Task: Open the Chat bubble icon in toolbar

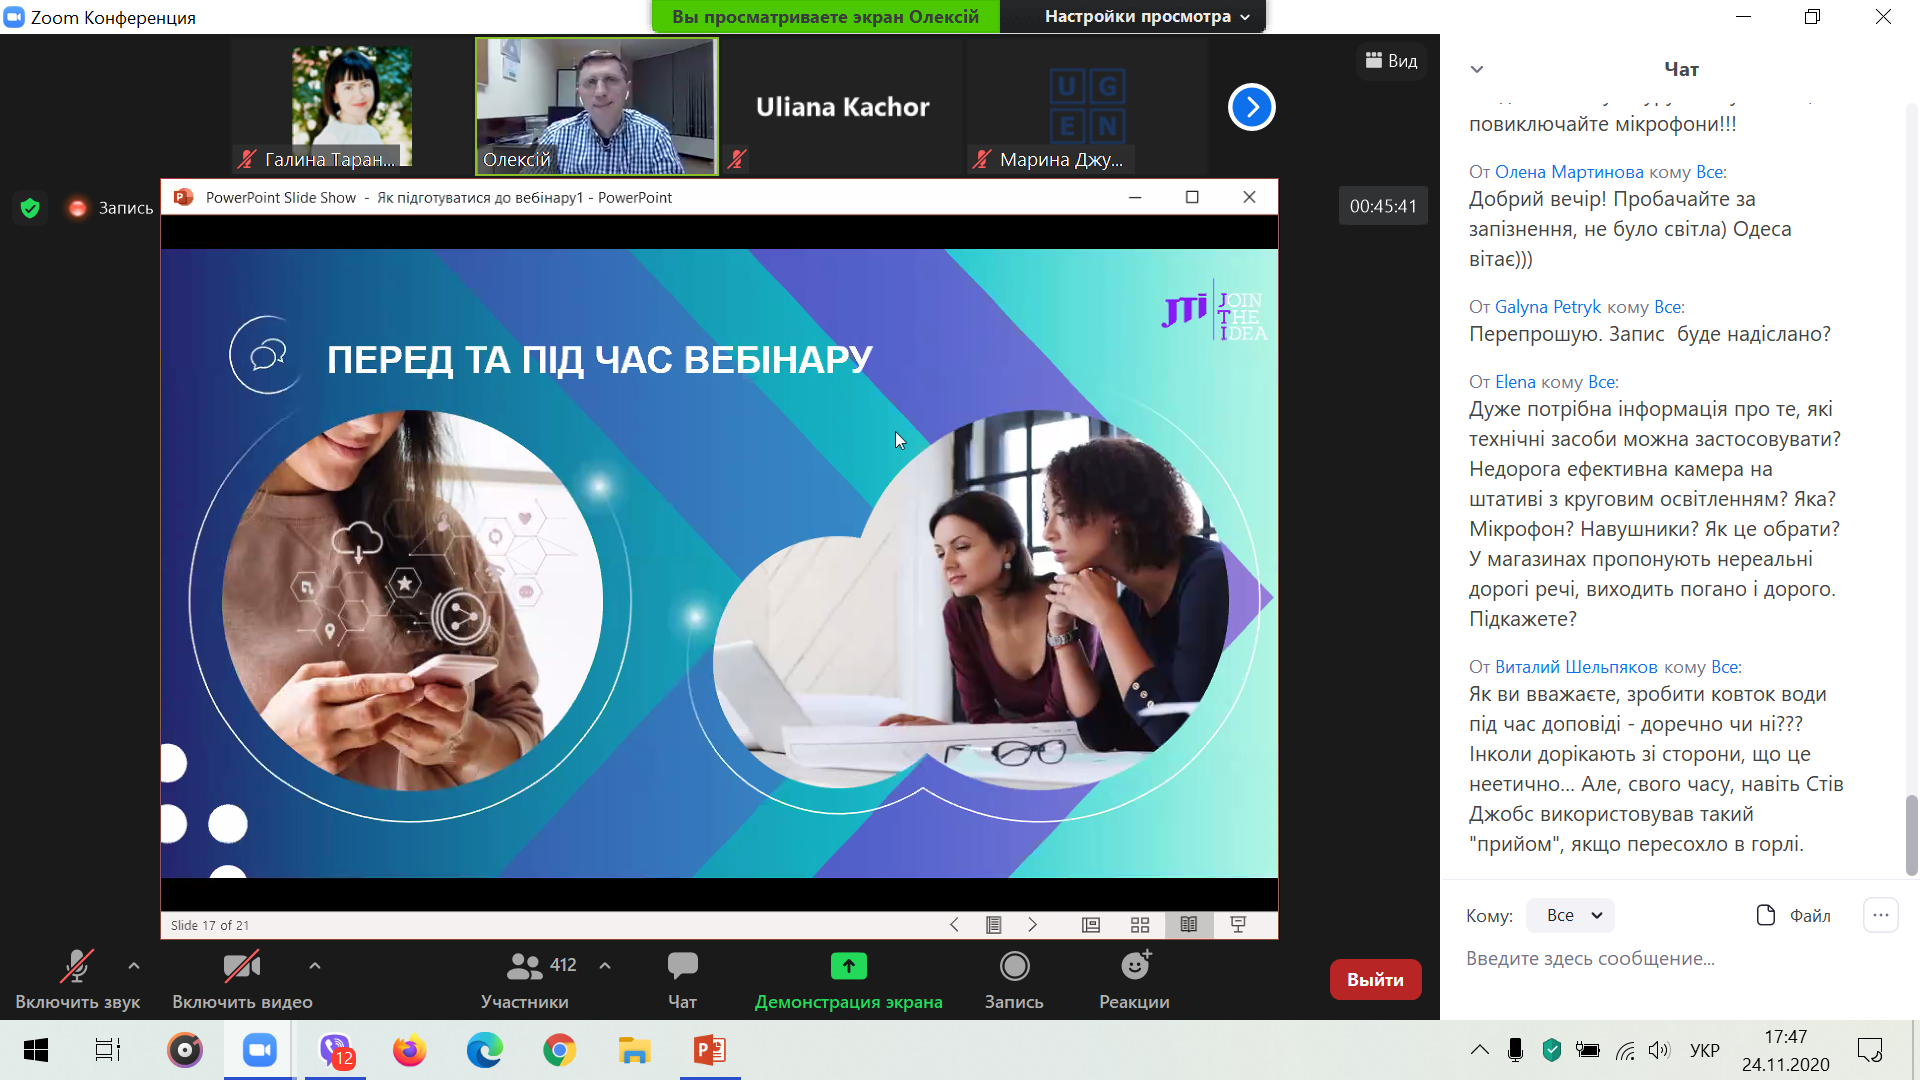Action: 682,966
